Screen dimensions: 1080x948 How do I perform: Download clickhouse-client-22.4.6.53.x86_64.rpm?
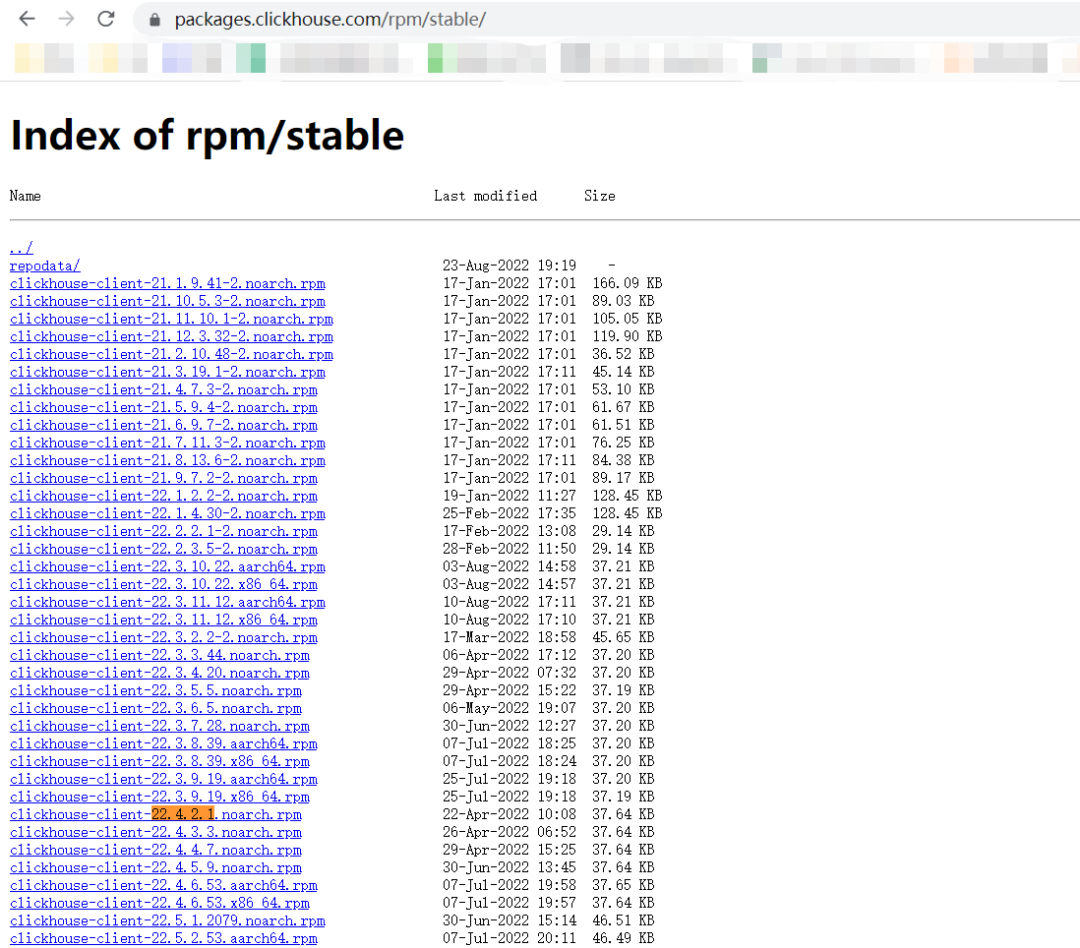(160, 903)
